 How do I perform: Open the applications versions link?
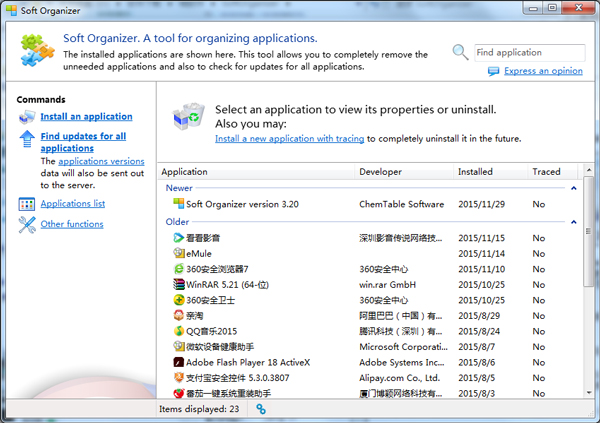coord(101,161)
